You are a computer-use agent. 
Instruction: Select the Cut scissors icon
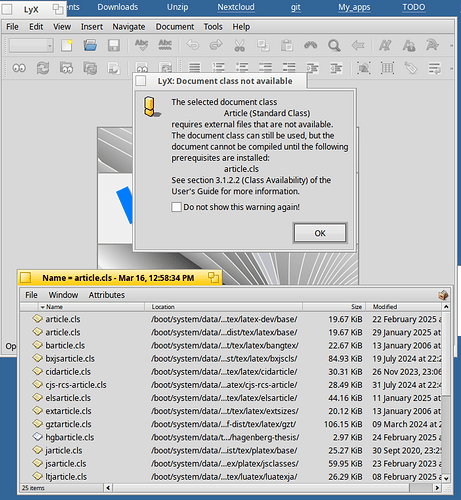[x=239, y=45]
